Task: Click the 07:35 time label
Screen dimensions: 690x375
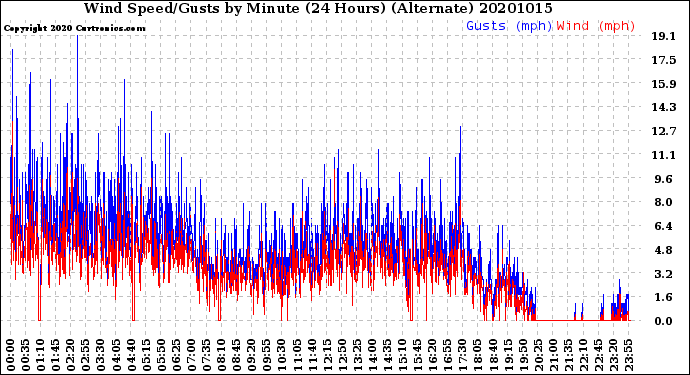Action: [206, 355]
